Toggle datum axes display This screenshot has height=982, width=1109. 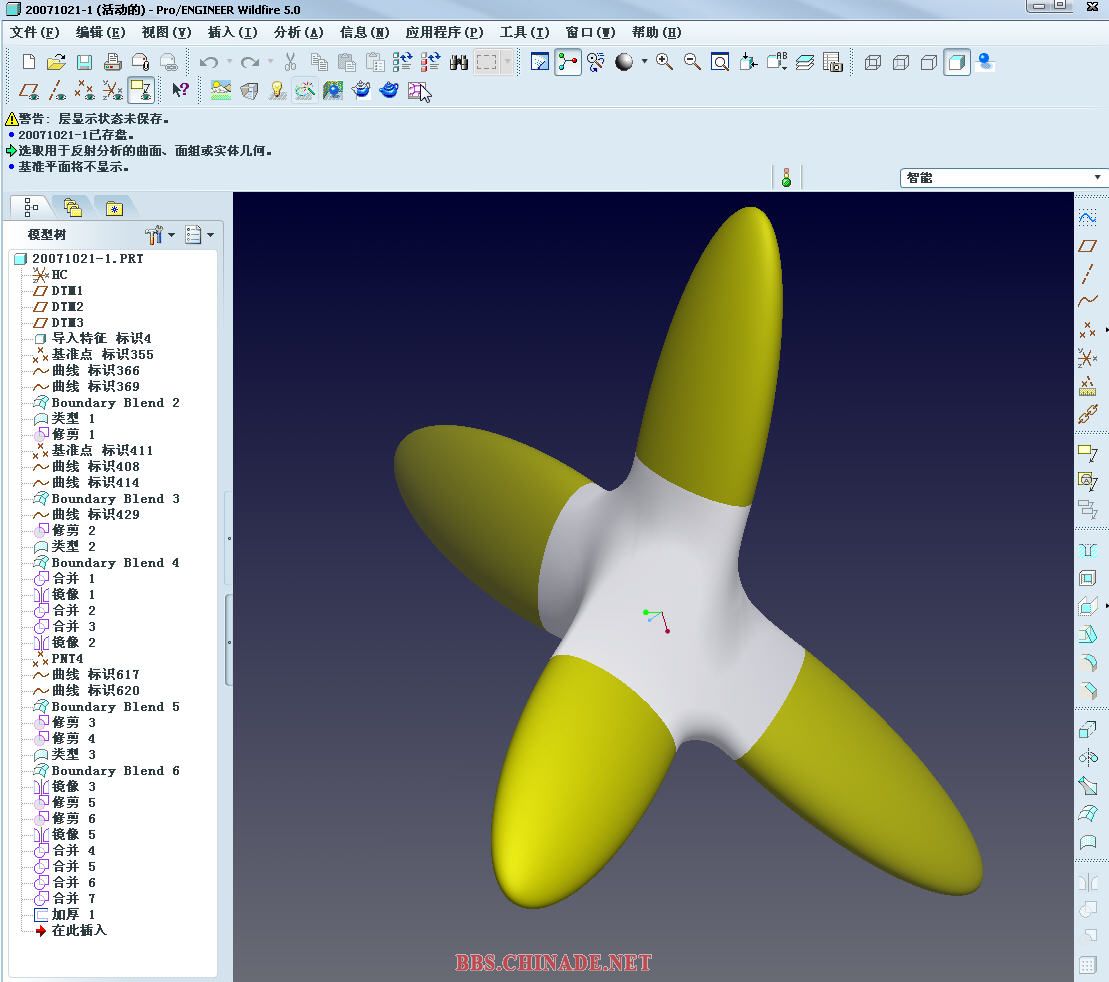point(58,91)
